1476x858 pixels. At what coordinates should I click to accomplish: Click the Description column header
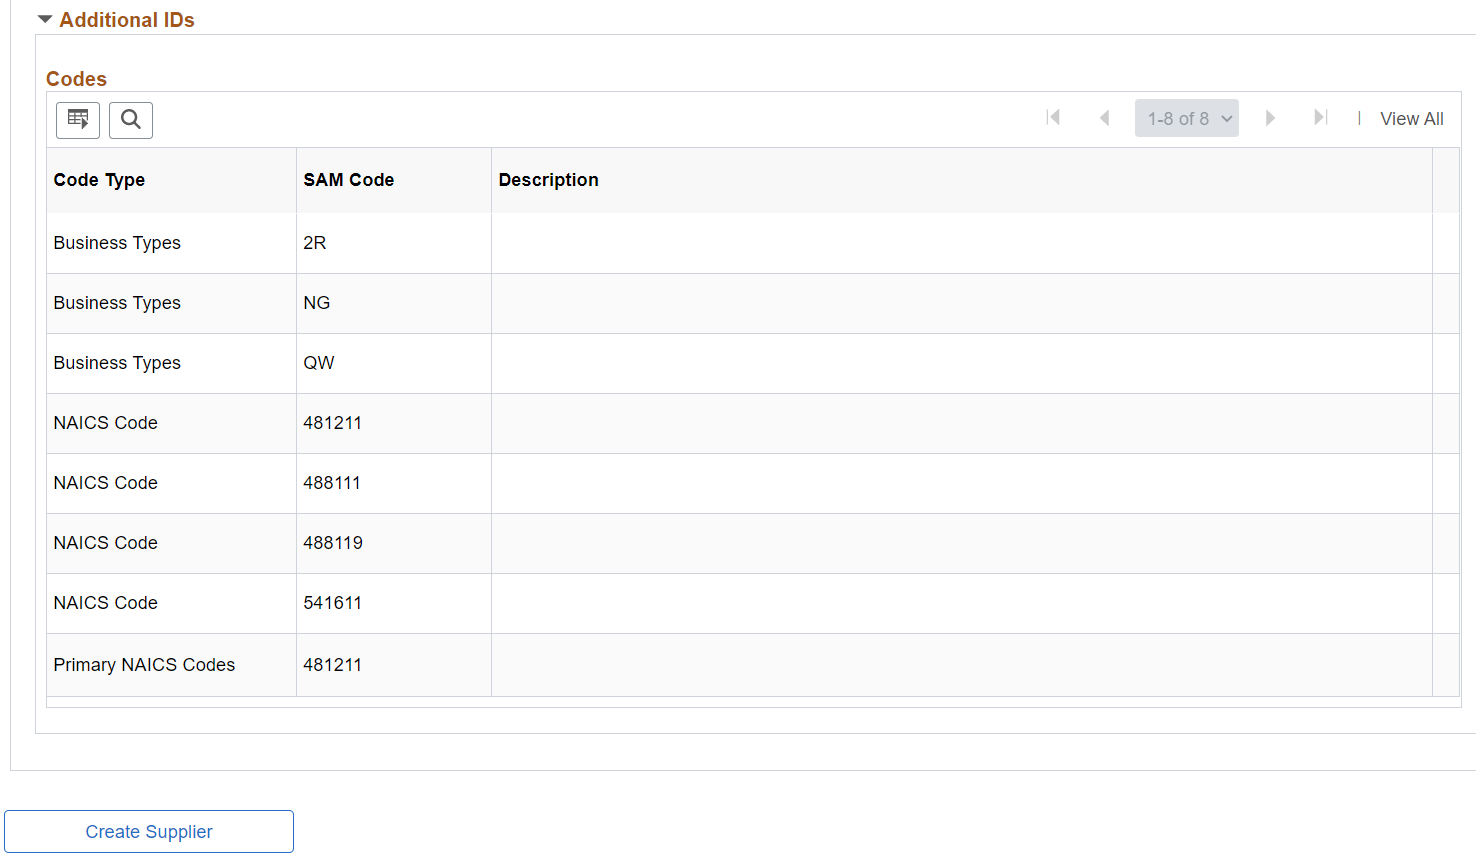coord(549,180)
